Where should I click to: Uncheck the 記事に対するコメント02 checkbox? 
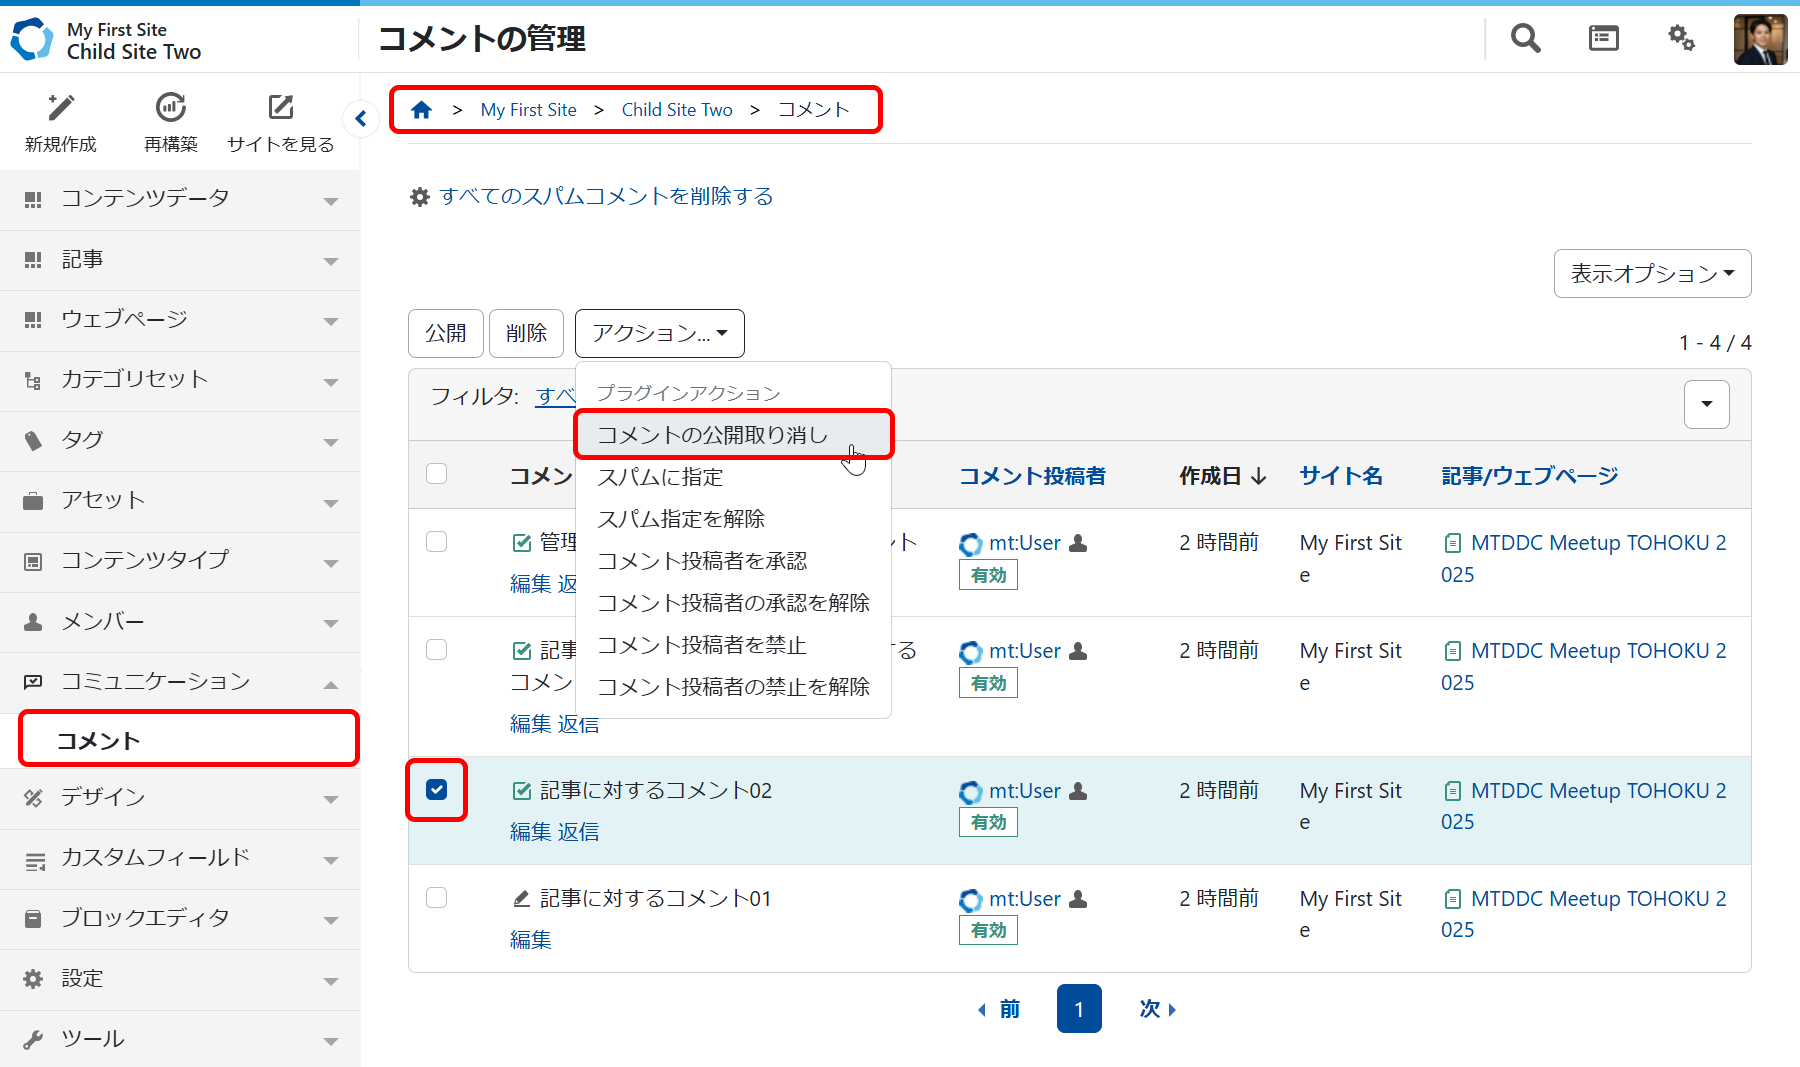(x=437, y=790)
